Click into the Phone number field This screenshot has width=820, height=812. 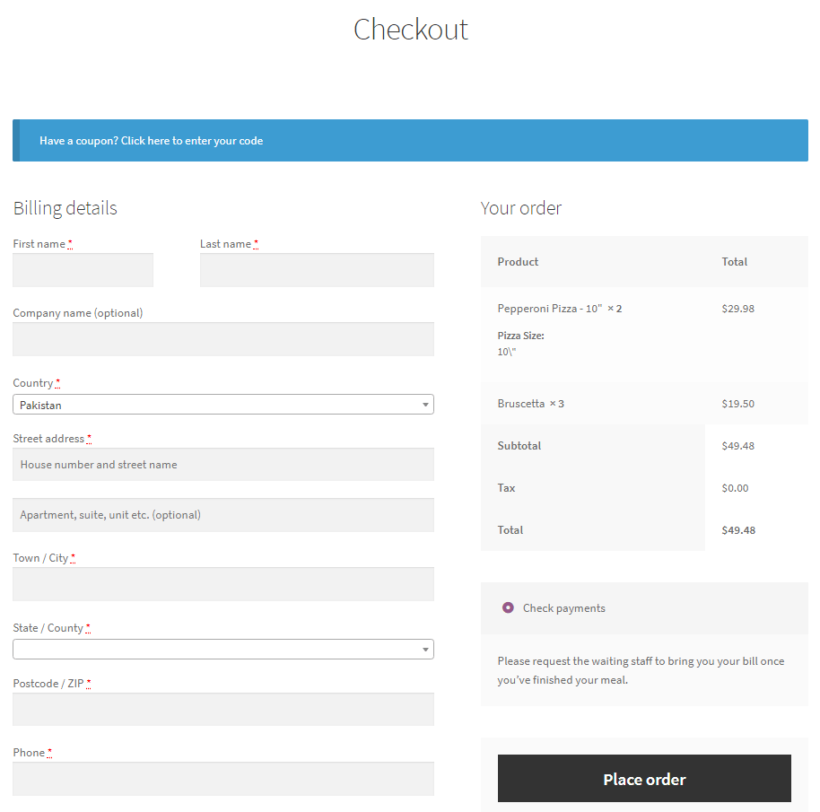pos(222,778)
